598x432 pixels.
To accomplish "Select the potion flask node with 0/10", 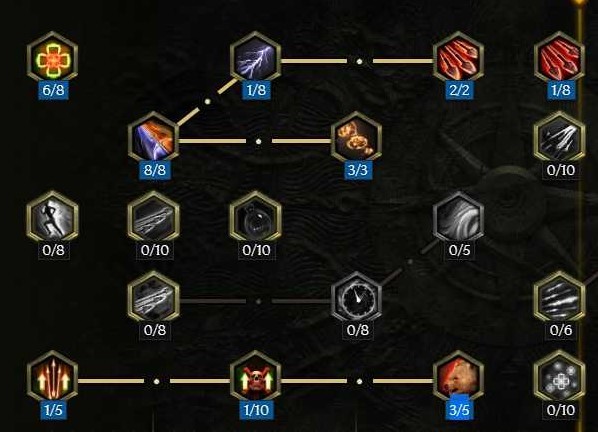I will pyautogui.click(x=256, y=220).
